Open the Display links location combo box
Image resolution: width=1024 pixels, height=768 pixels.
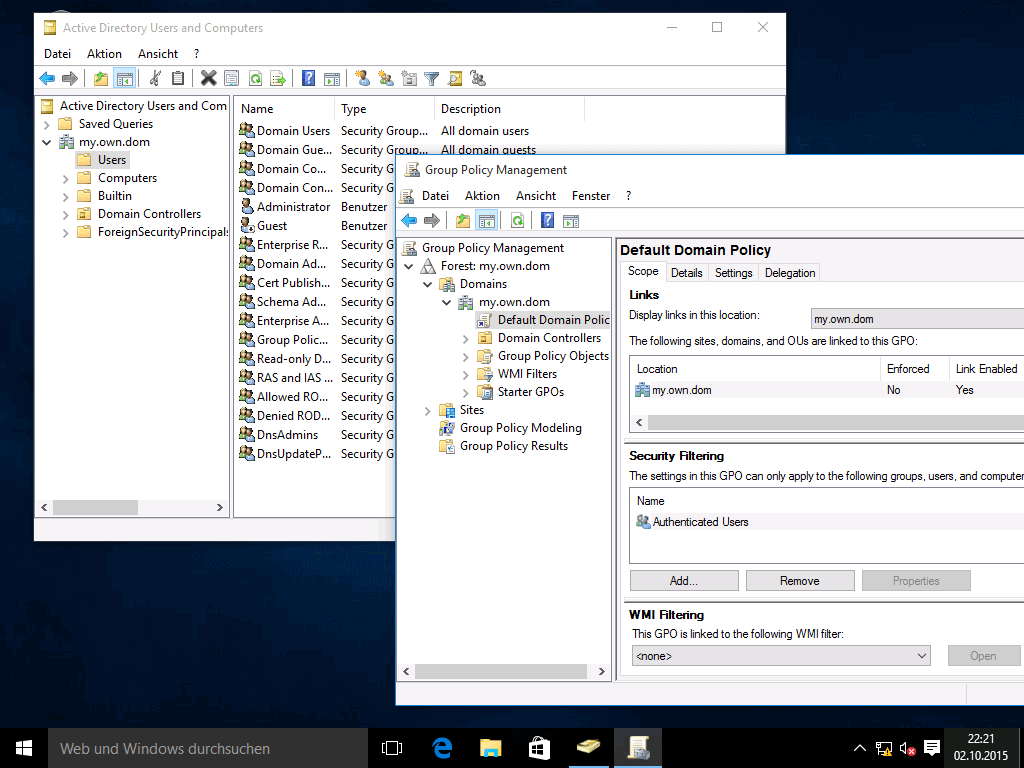coord(917,319)
